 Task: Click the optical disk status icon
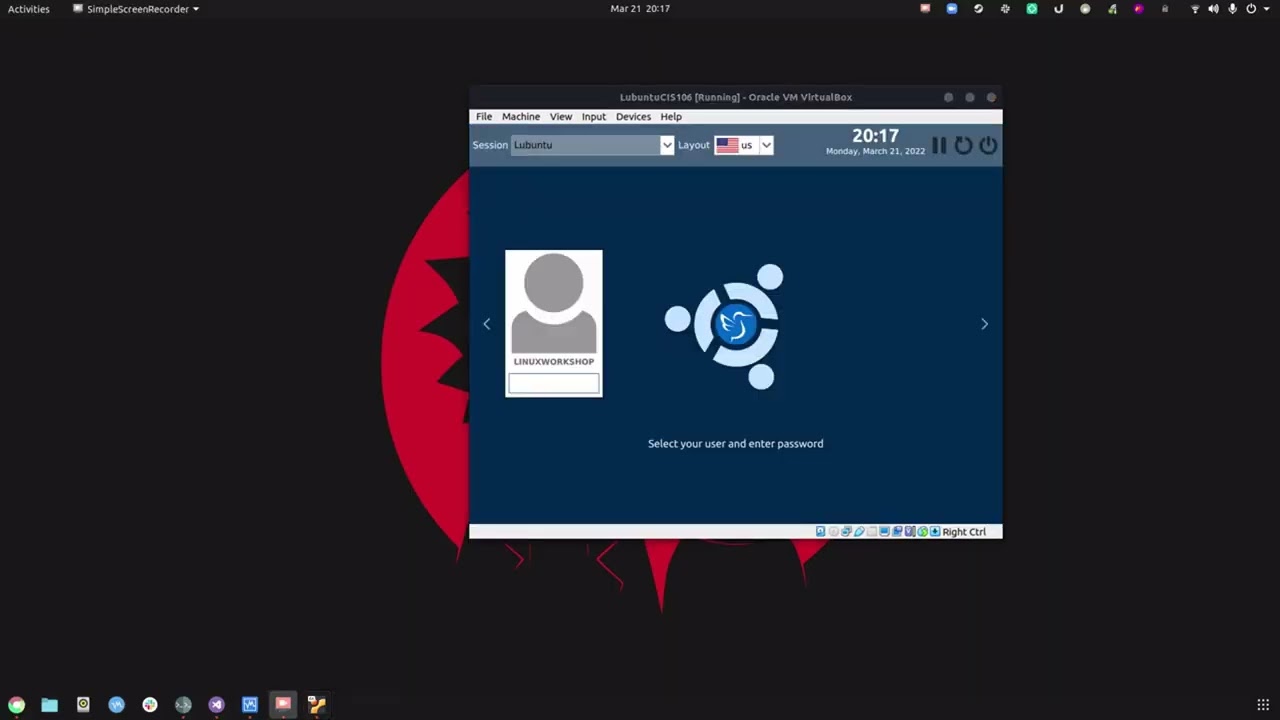834,532
